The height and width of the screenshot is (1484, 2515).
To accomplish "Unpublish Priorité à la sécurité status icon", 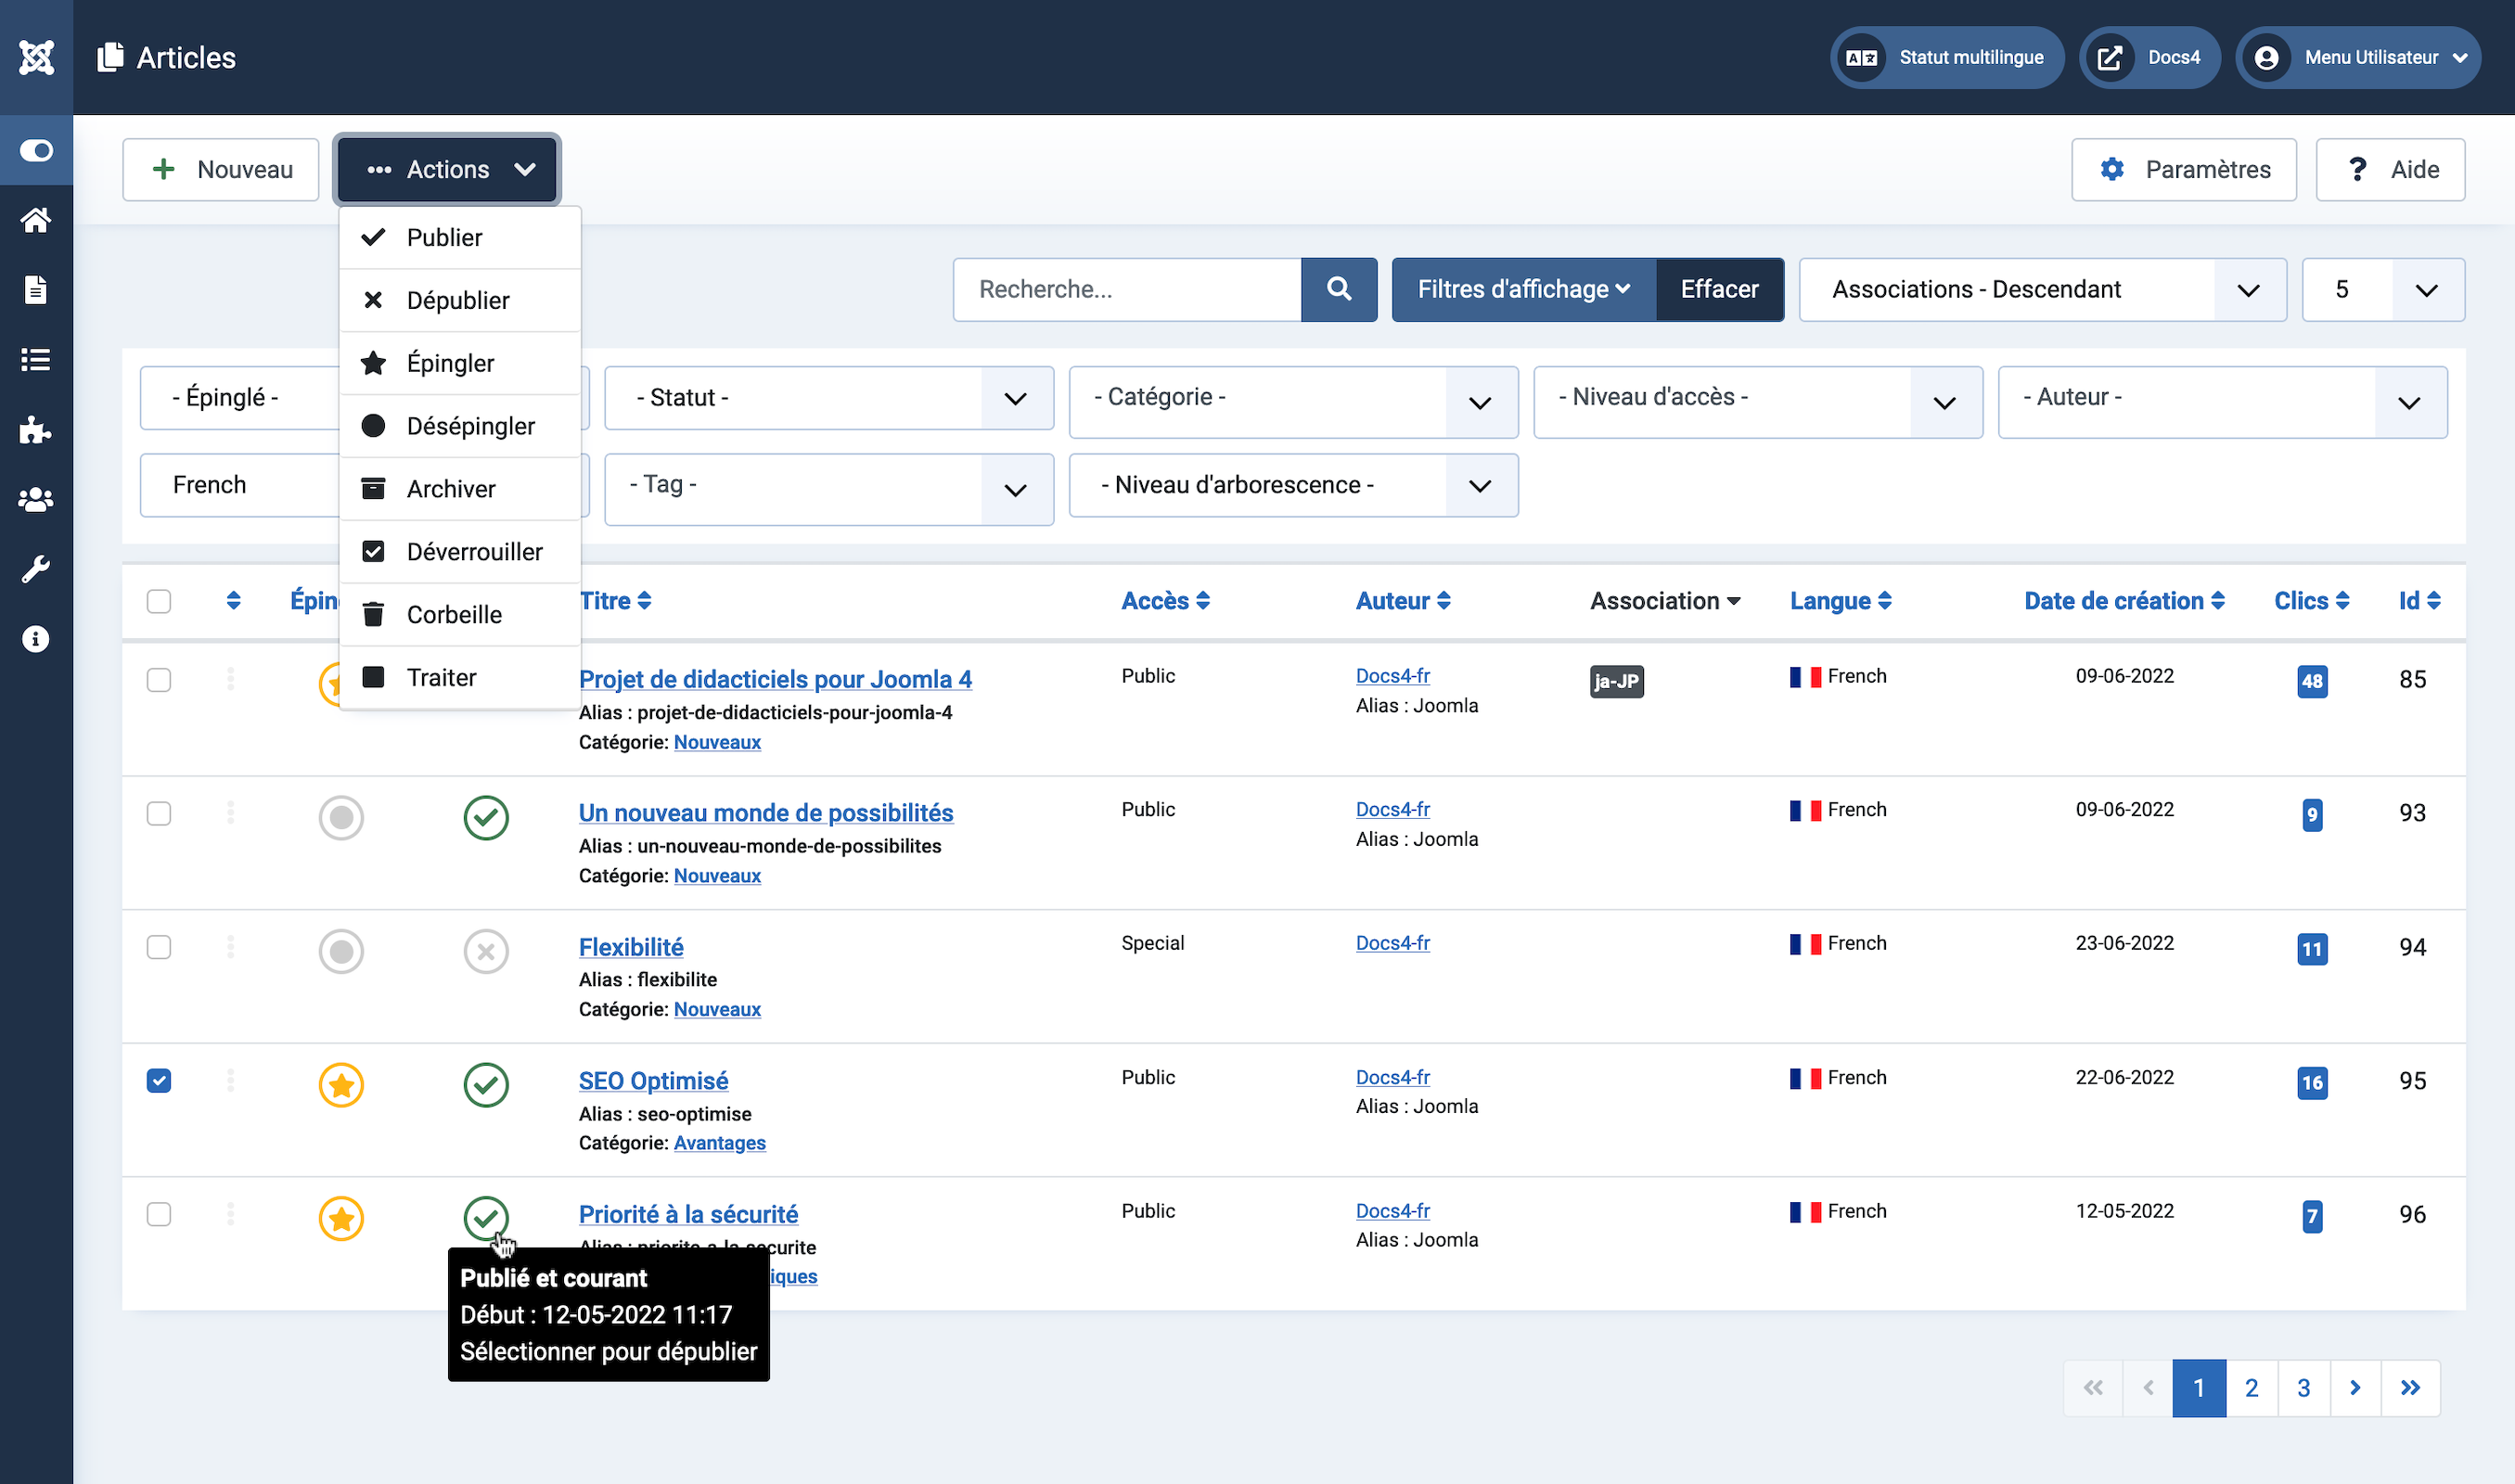I will 486,1218.
